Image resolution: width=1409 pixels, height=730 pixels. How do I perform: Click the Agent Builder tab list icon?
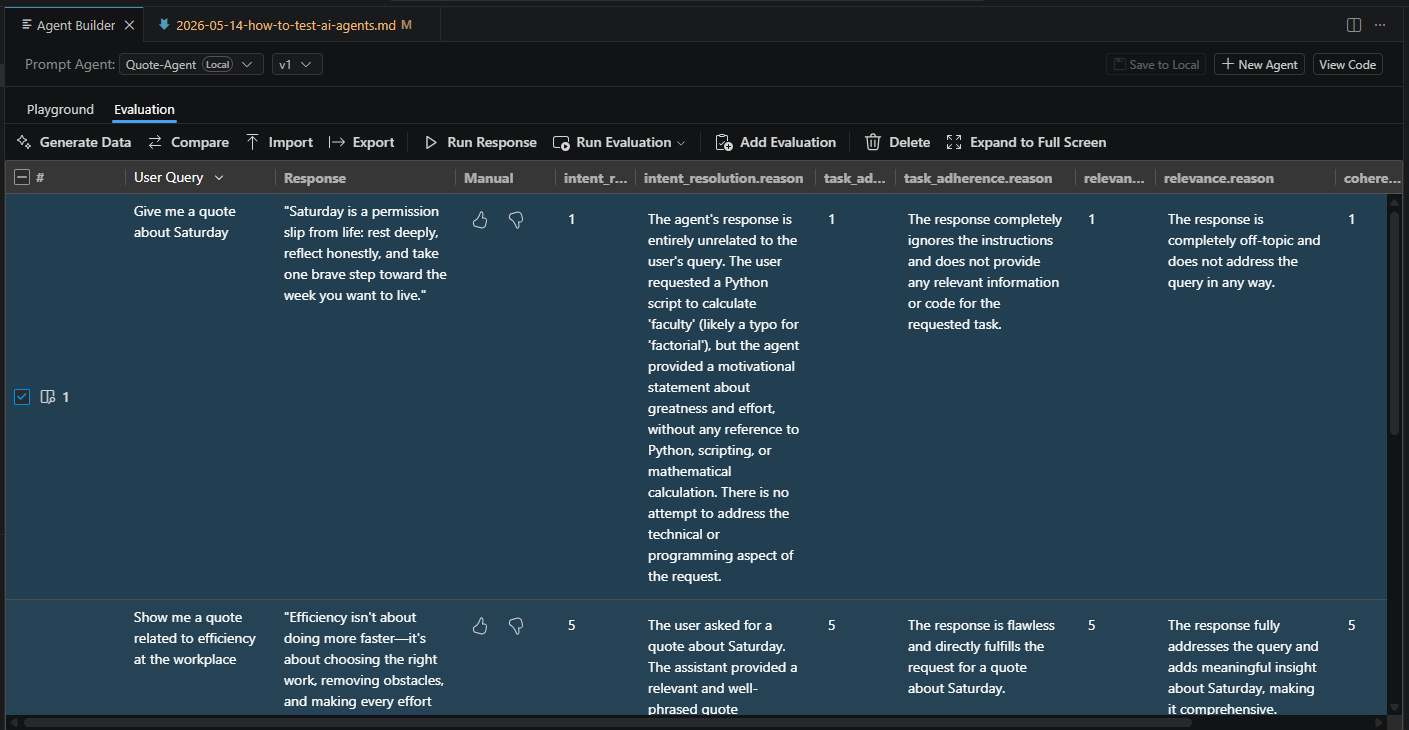[26, 25]
